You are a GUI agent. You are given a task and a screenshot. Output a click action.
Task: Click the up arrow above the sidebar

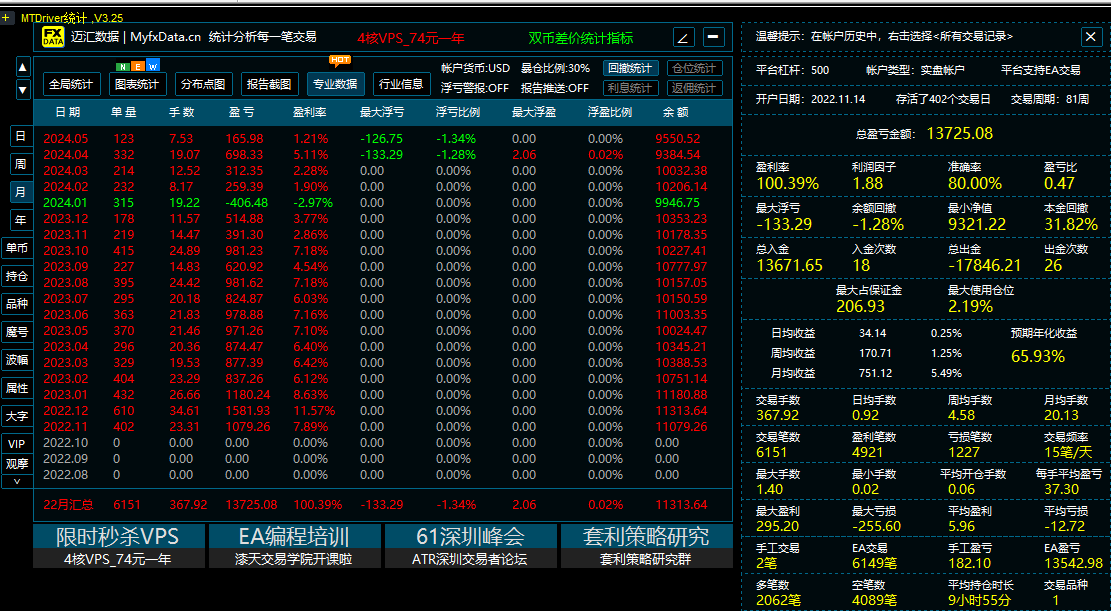click(23, 67)
